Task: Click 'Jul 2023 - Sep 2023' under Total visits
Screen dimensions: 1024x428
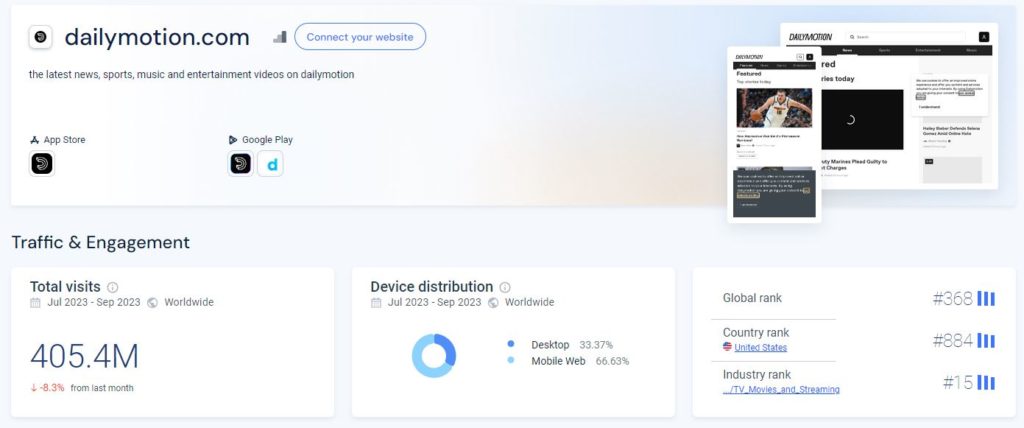Action: [93, 303]
